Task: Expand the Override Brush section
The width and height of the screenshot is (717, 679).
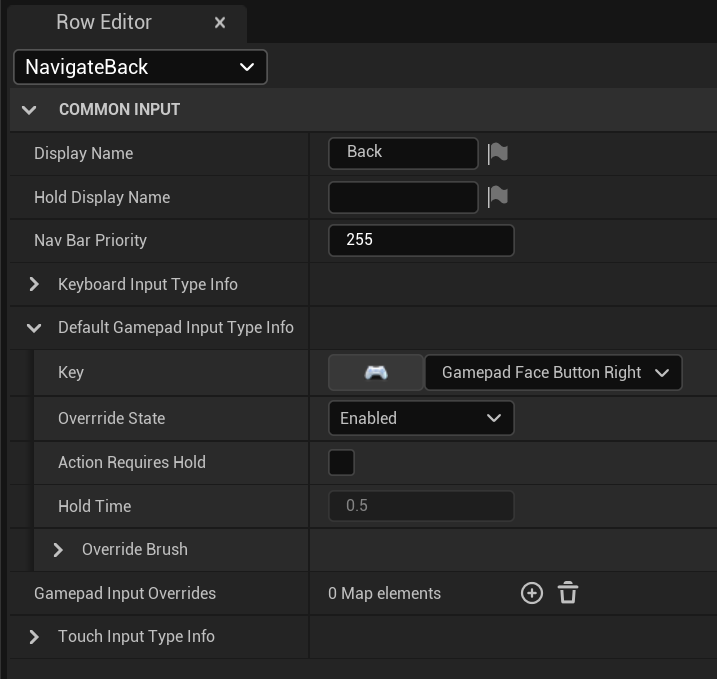Action: tap(58, 550)
